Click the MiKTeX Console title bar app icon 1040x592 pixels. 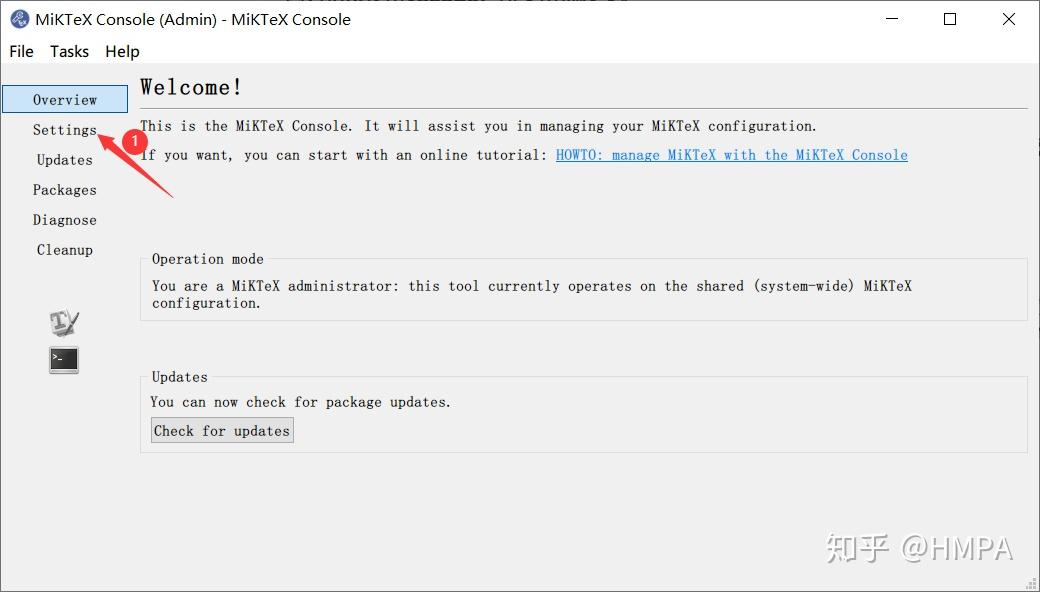(x=19, y=19)
